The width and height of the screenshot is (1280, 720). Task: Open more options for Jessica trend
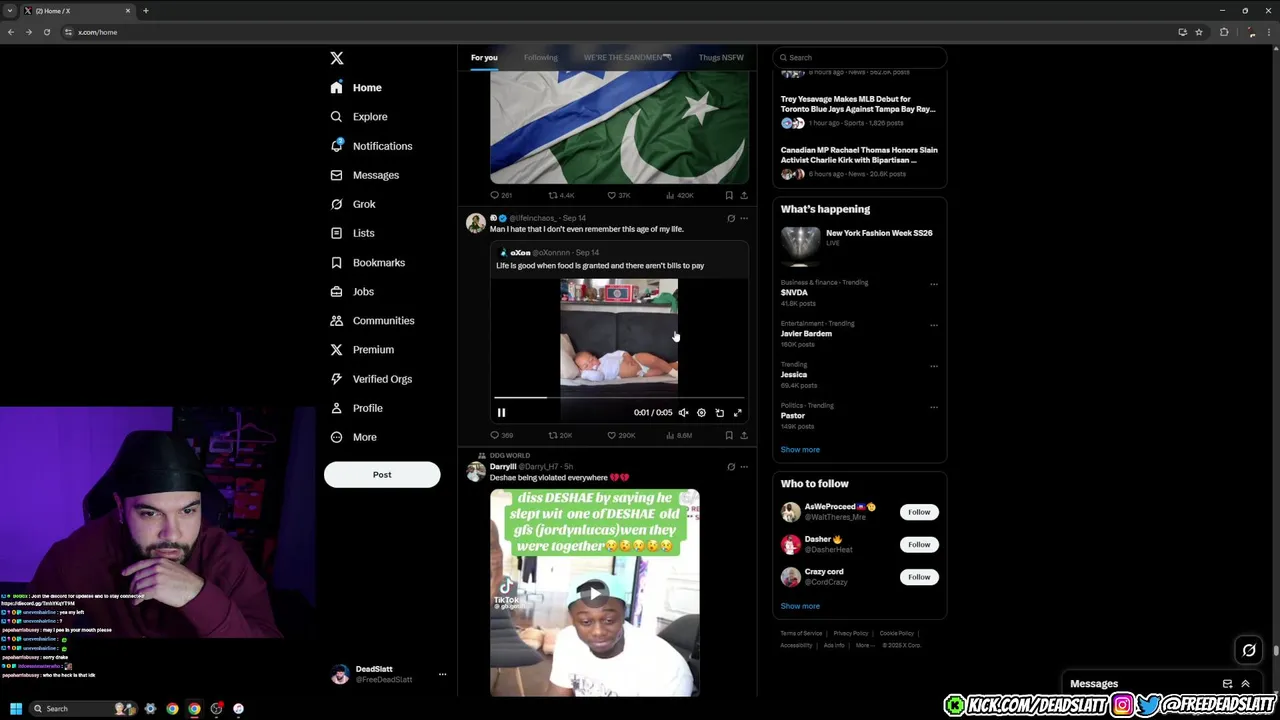pyautogui.click(x=934, y=366)
